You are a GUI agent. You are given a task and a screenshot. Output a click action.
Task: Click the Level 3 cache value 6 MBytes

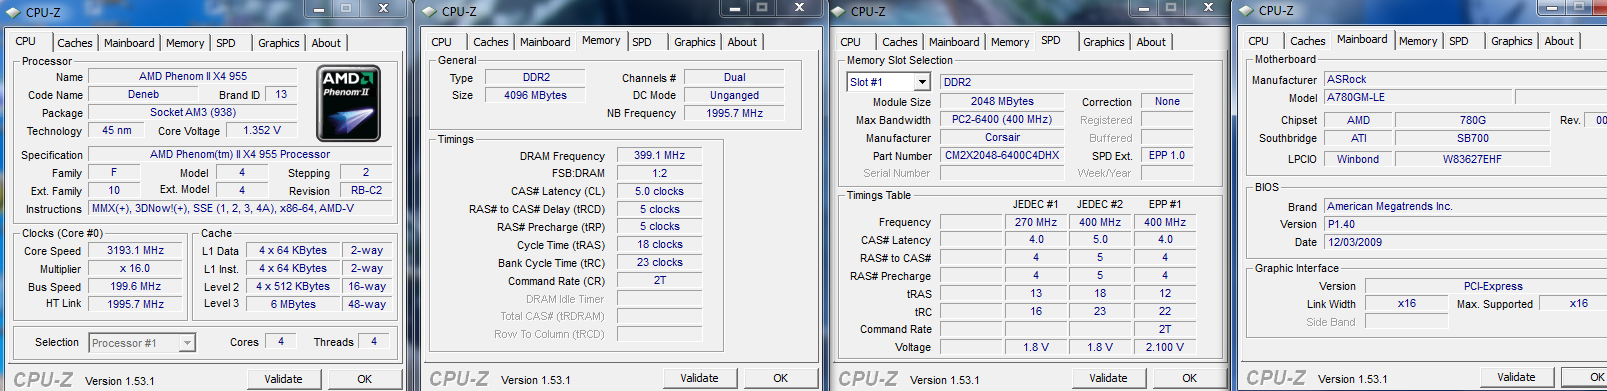point(293,304)
